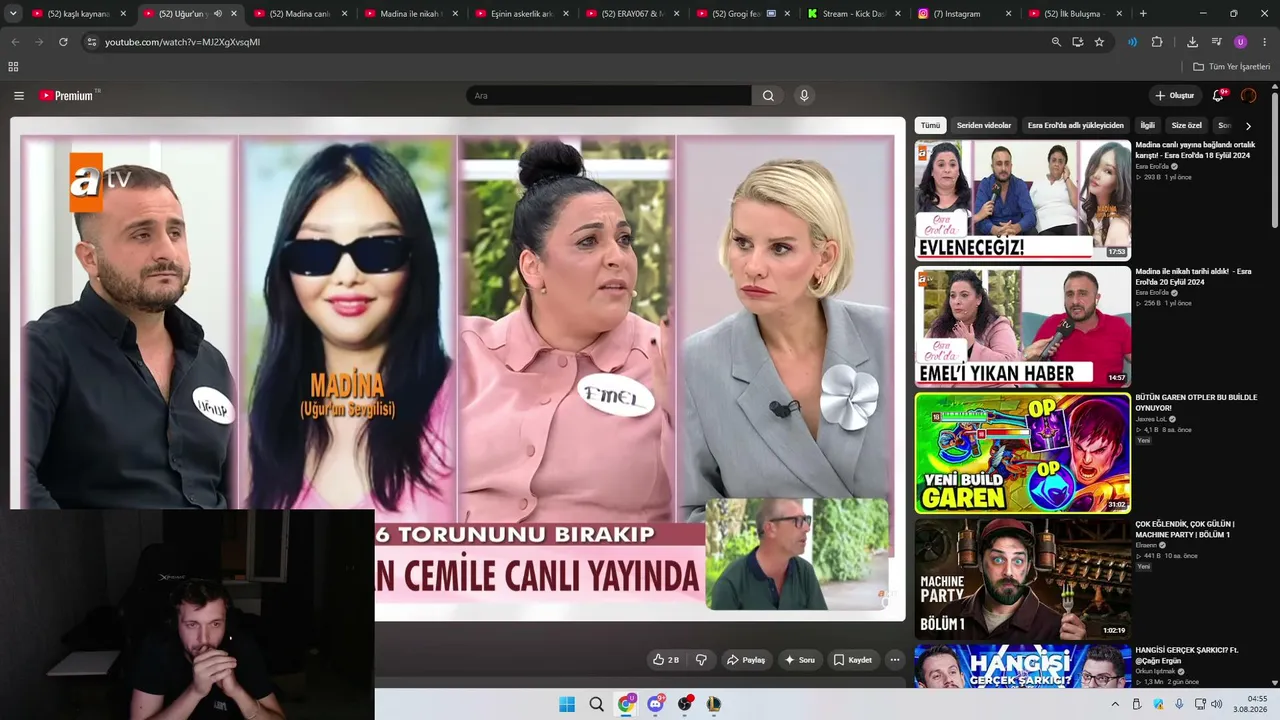This screenshot has height=720, width=1280.
Task: Open more actions for the video
Action: tap(895, 660)
